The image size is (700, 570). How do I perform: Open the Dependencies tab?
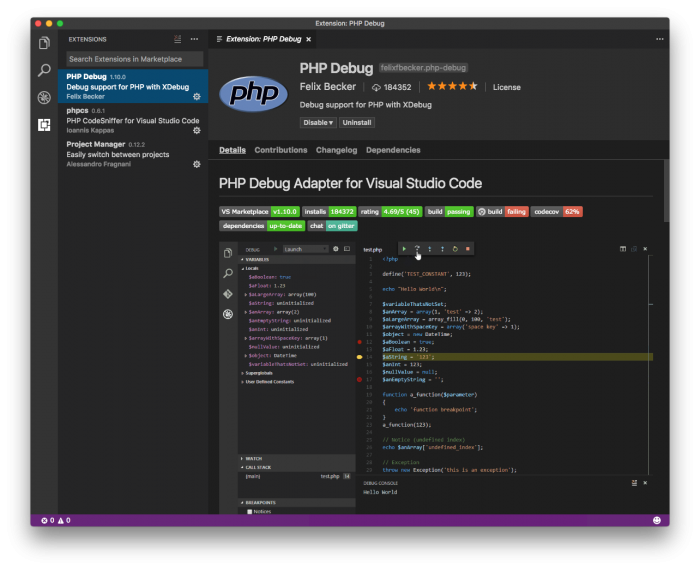(x=393, y=150)
